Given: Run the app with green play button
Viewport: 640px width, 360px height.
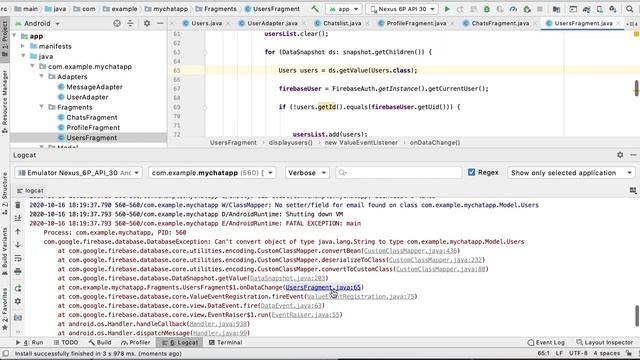Looking at the screenshot, I should [x=447, y=9].
